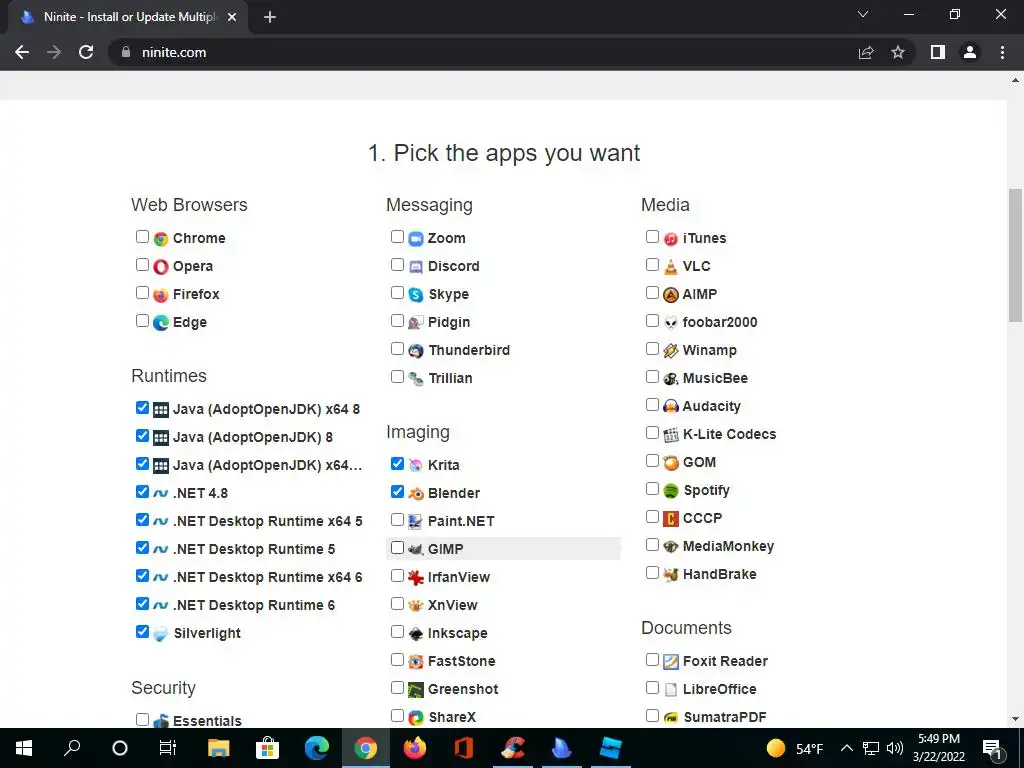This screenshot has width=1024, height=768.
Task: Uncheck the Krita checkbox
Action: pyautogui.click(x=397, y=464)
